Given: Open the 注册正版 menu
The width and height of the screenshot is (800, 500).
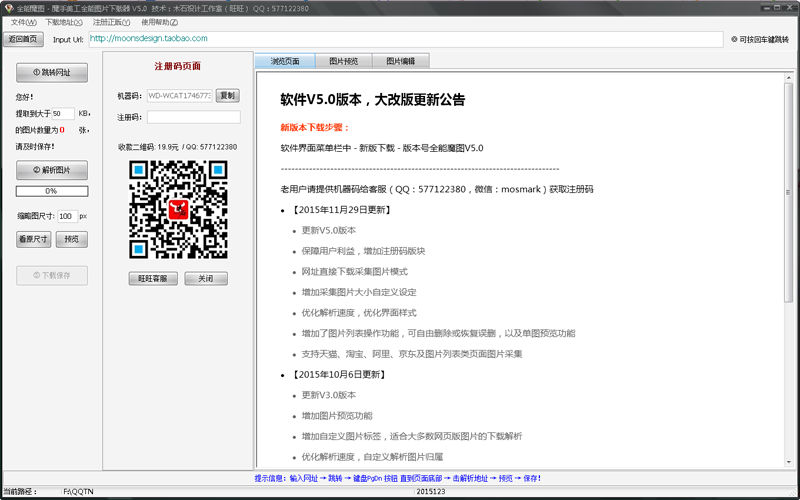Looking at the screenshot, I should 110,22.
